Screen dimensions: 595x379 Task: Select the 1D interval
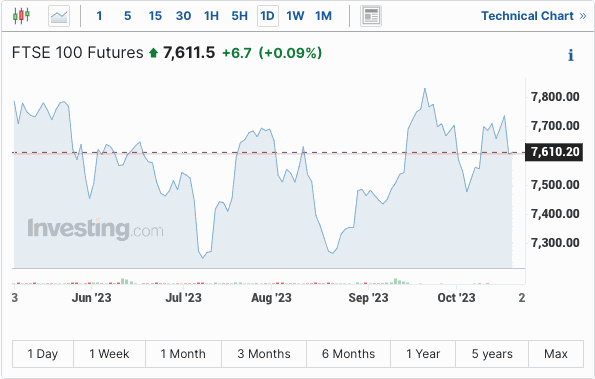click(268, 16)
